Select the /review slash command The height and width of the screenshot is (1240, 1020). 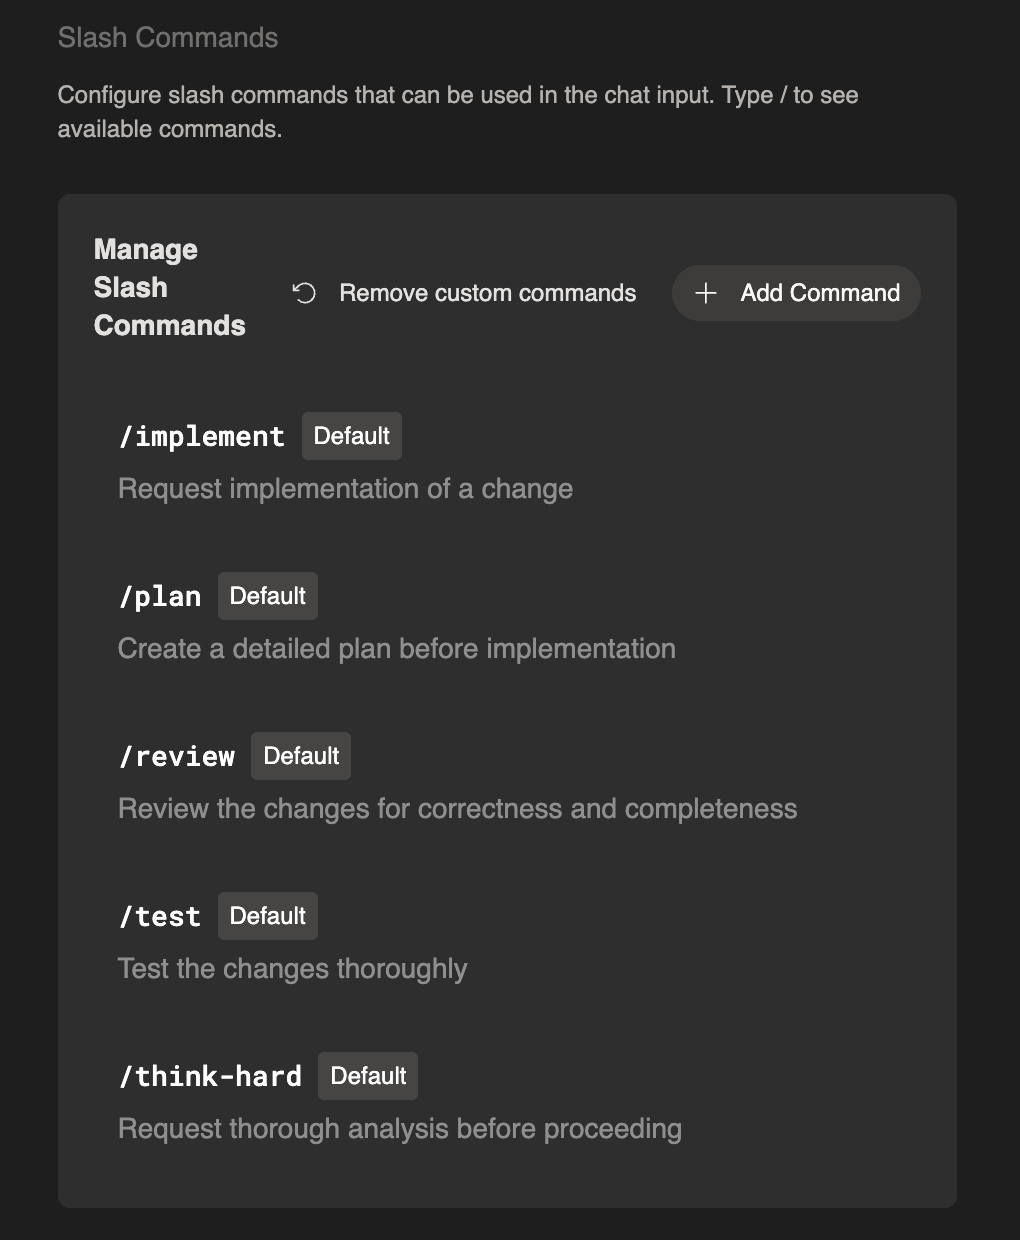(x=177, y=756)
